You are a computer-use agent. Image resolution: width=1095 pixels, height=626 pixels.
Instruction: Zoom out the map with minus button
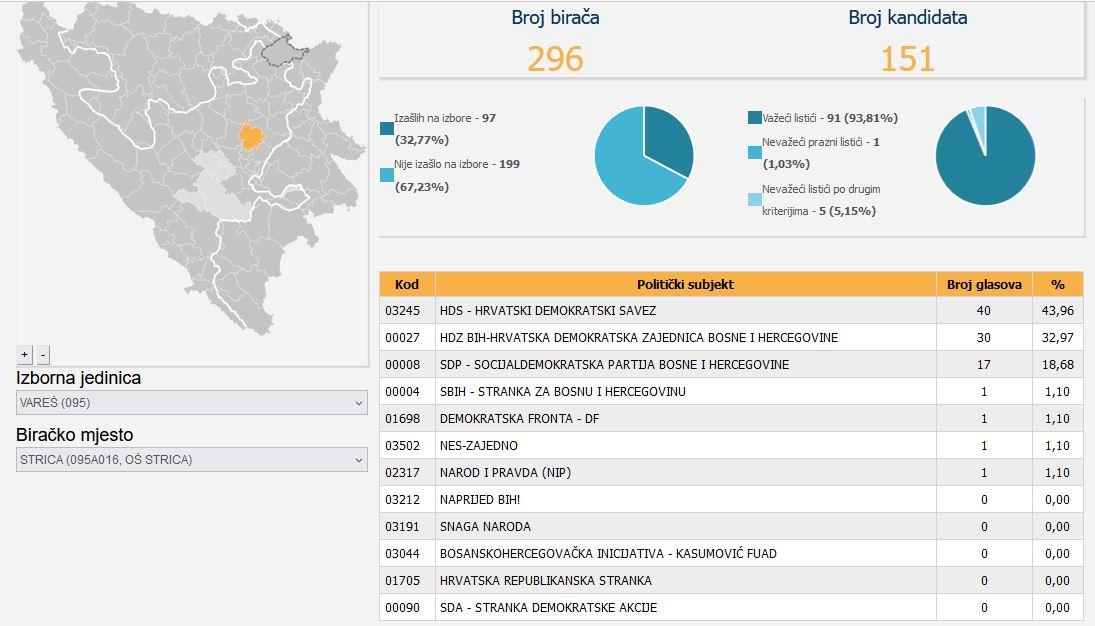[x=43, y=355]
